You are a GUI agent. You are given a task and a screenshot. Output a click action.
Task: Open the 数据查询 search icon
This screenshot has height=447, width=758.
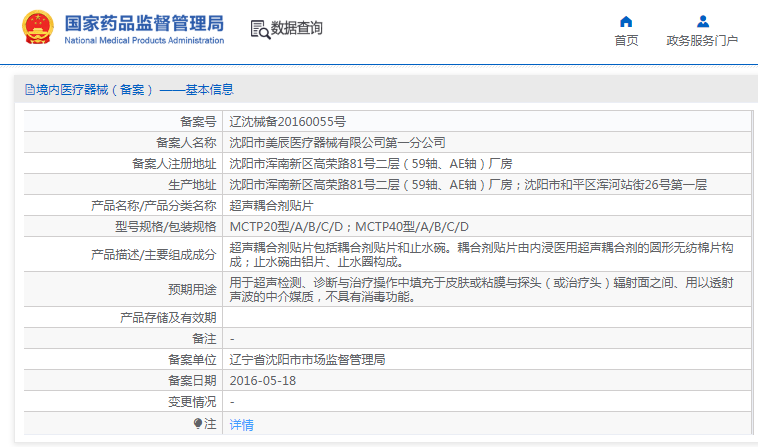(260, 29)
